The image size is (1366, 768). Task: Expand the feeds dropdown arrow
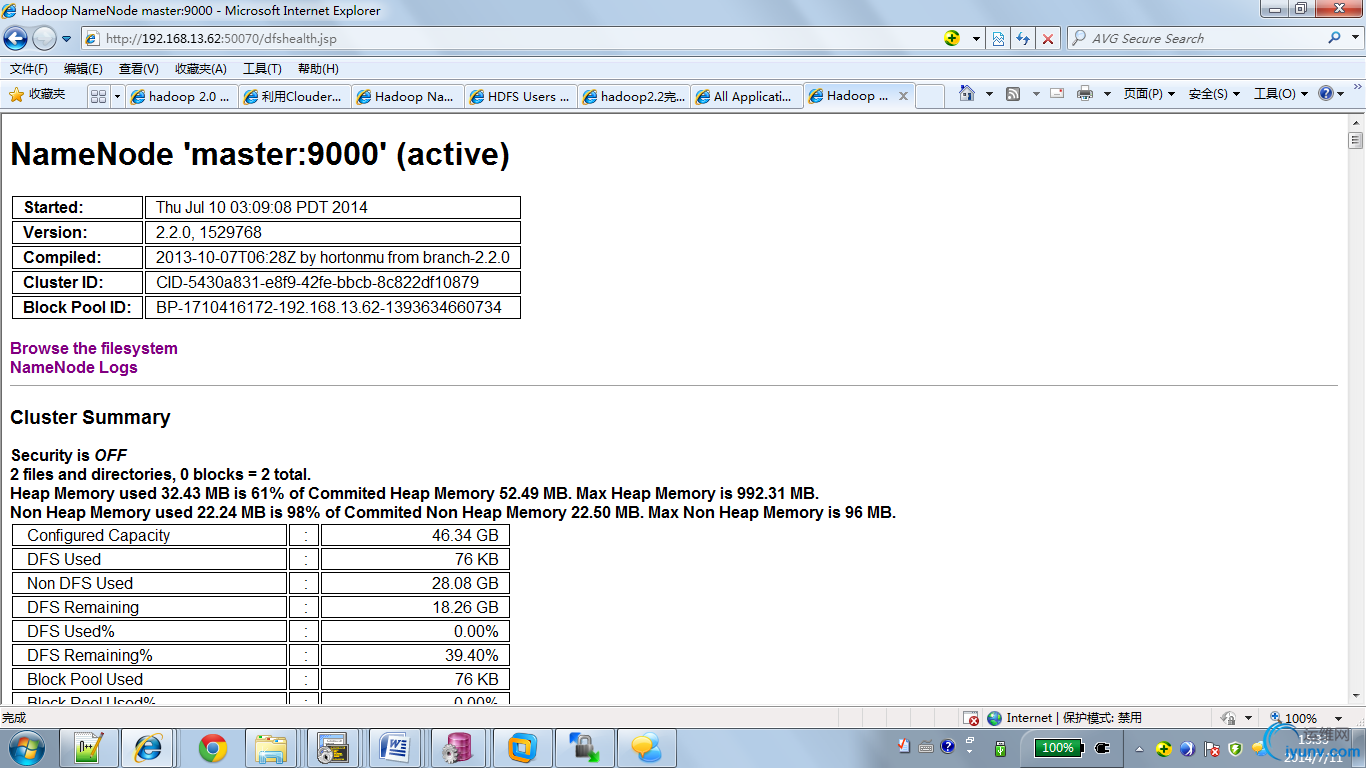point(1035,94)
